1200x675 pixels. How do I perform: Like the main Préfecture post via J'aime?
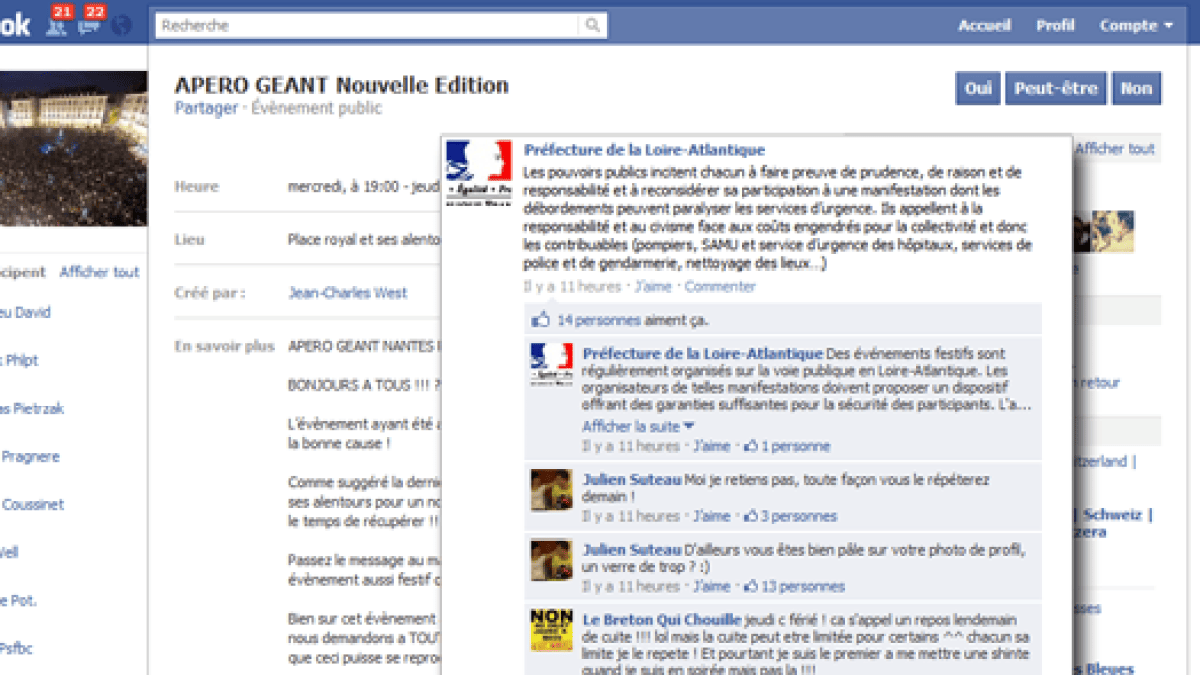pos(655,287)
